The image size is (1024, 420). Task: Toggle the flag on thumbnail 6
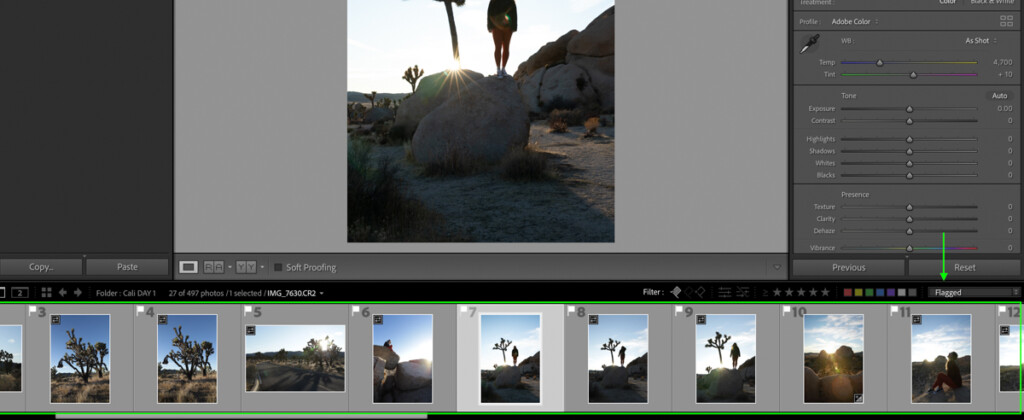click(x=356, y=310)
